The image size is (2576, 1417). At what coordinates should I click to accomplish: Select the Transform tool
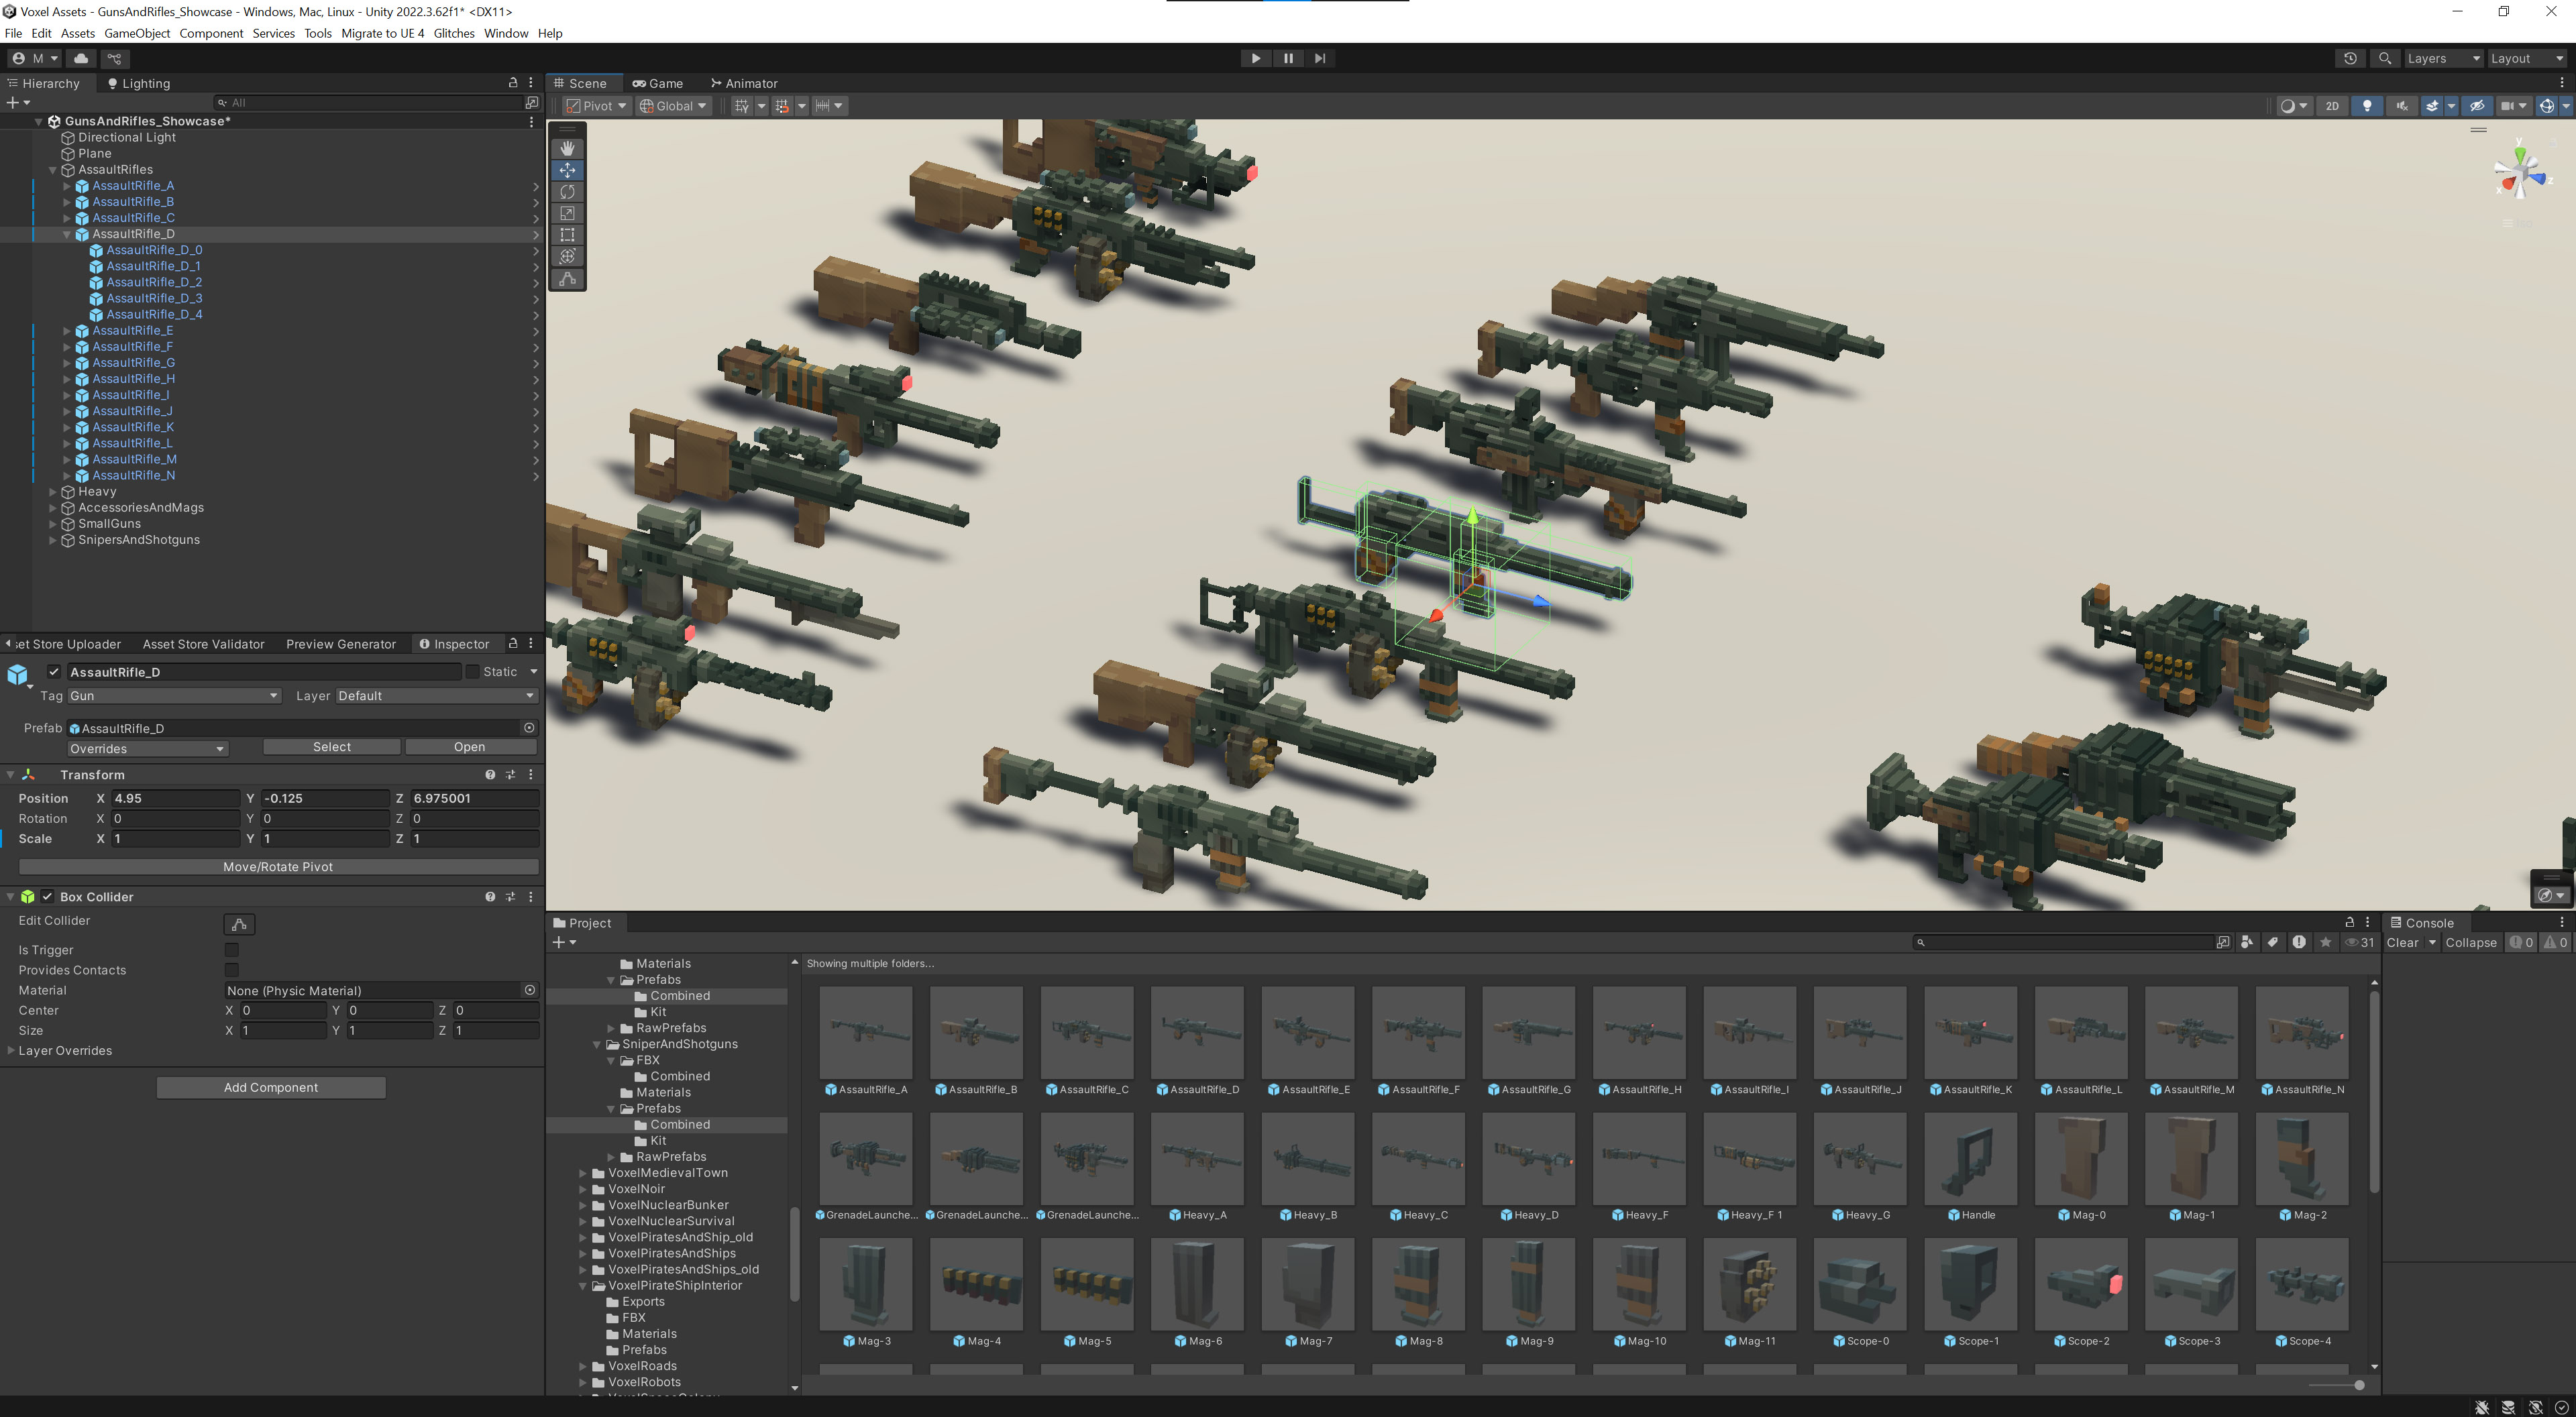point(567,257)
